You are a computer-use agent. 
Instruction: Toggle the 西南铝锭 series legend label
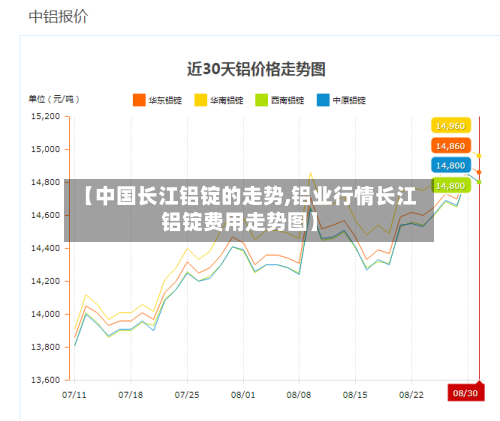(x=287, y=100)
